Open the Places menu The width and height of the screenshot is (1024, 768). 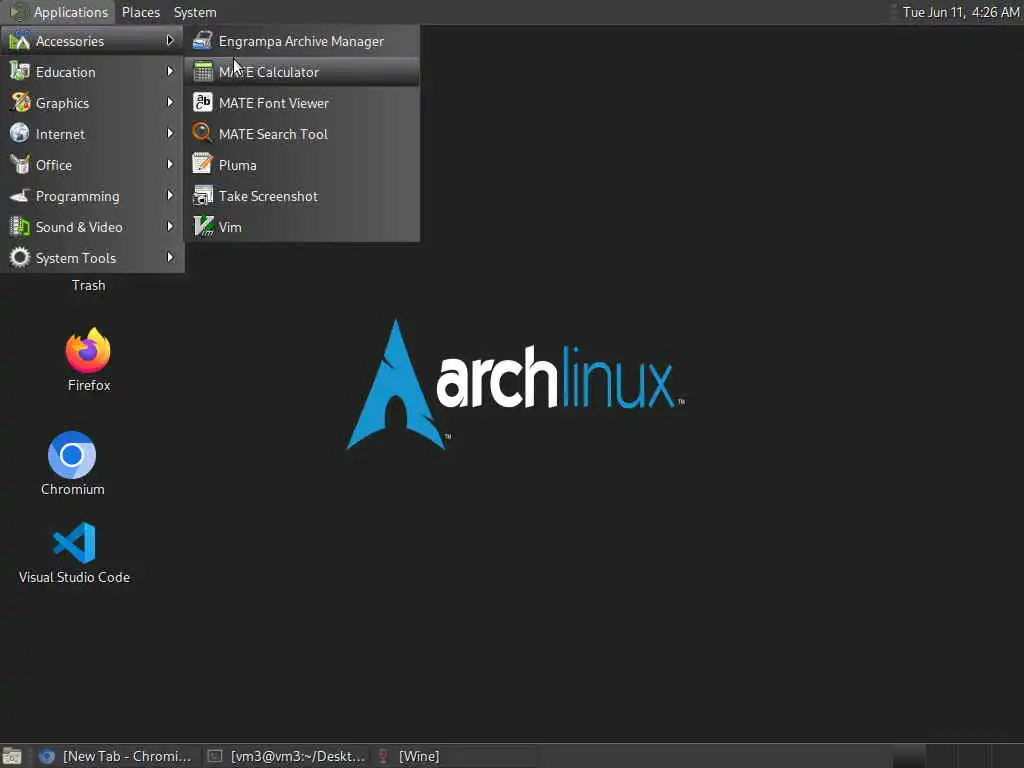tap(140, 12)
